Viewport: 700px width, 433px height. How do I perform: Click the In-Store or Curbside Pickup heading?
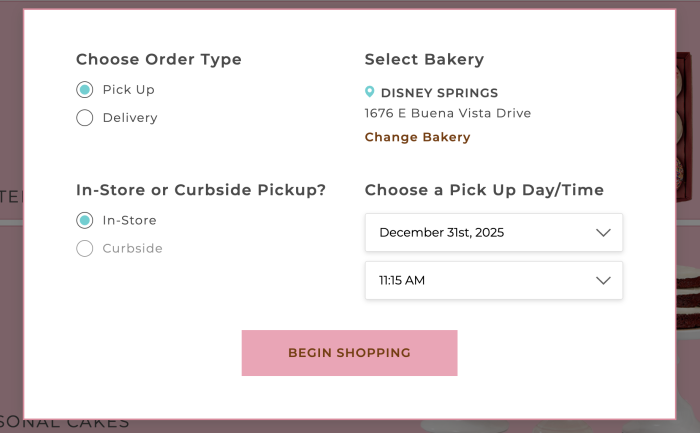(201, 190)
